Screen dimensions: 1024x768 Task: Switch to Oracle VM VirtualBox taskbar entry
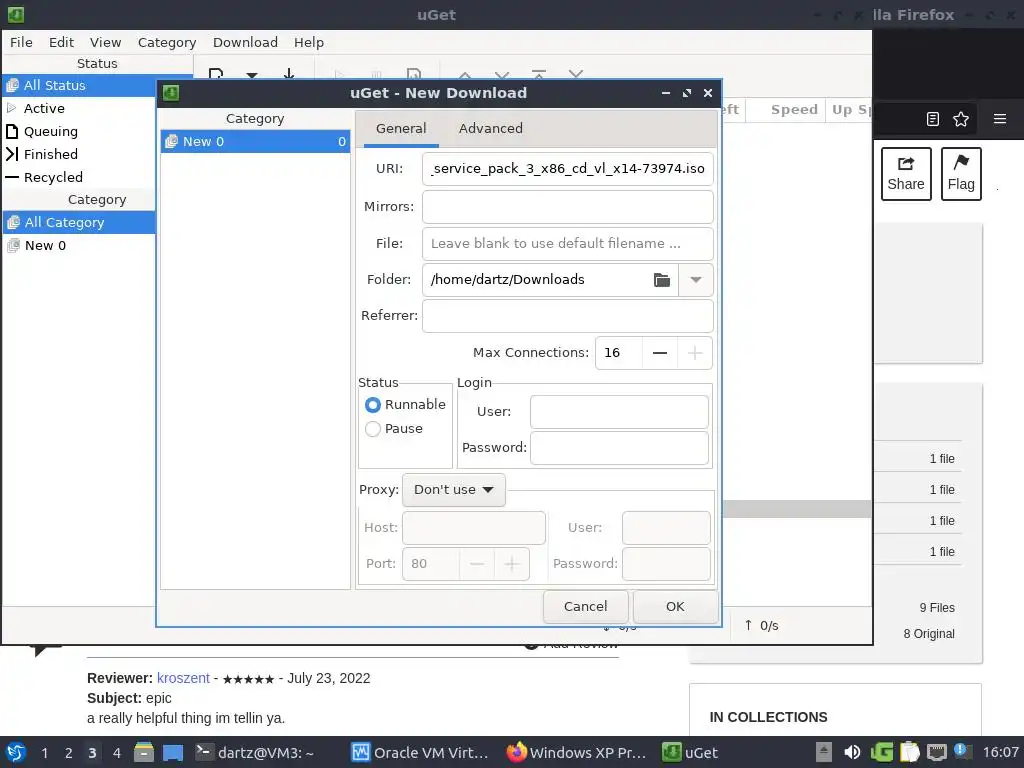click(420, 752)
